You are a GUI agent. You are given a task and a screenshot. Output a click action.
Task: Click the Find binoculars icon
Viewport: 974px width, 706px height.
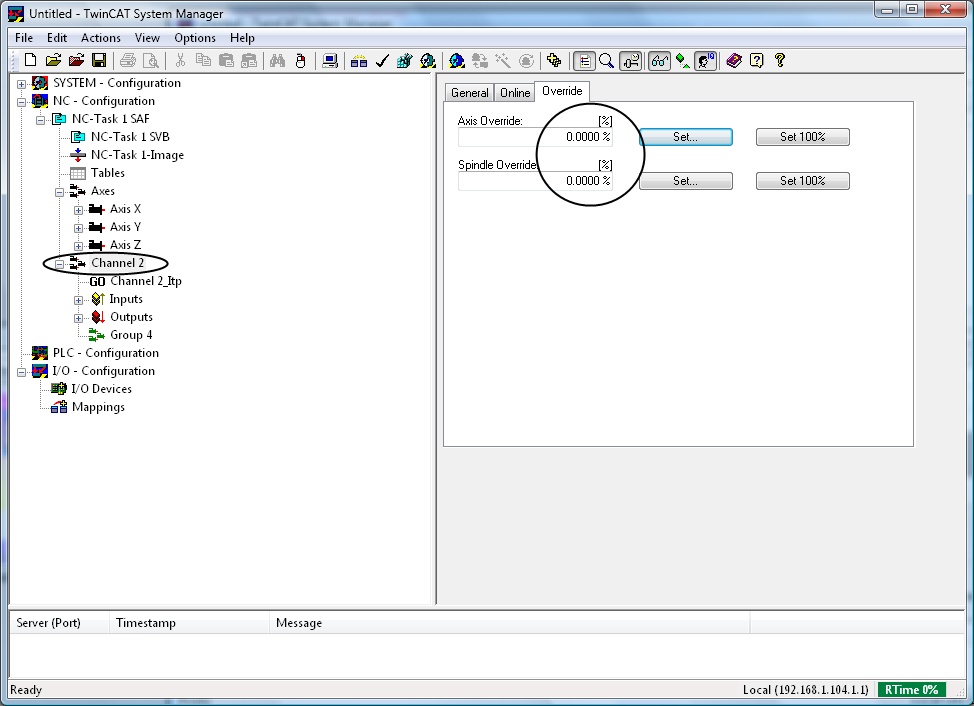(277, 60)
